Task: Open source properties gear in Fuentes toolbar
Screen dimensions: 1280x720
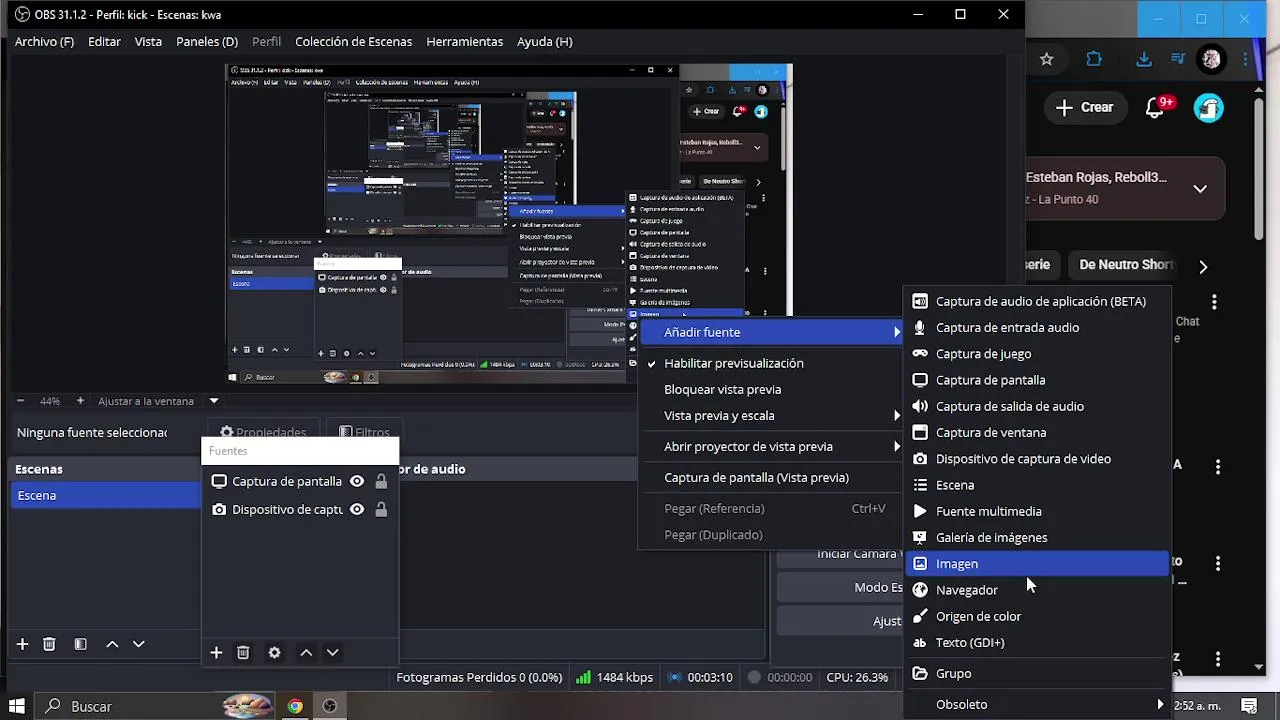Action: (x=275, y=652)
